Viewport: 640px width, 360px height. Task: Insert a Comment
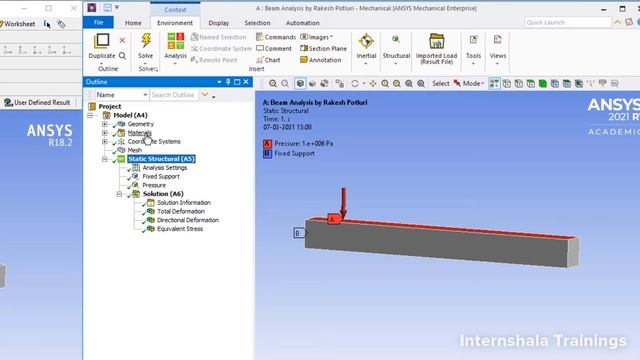pyautogui.click(x=274, y=49)
